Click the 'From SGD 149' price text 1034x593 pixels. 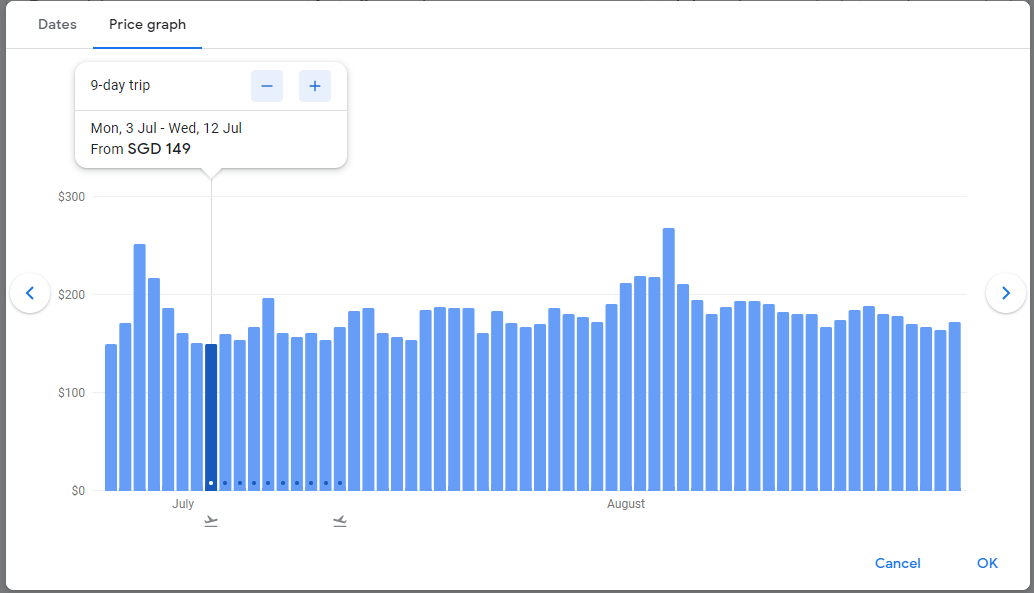click(x=140, y=149)
